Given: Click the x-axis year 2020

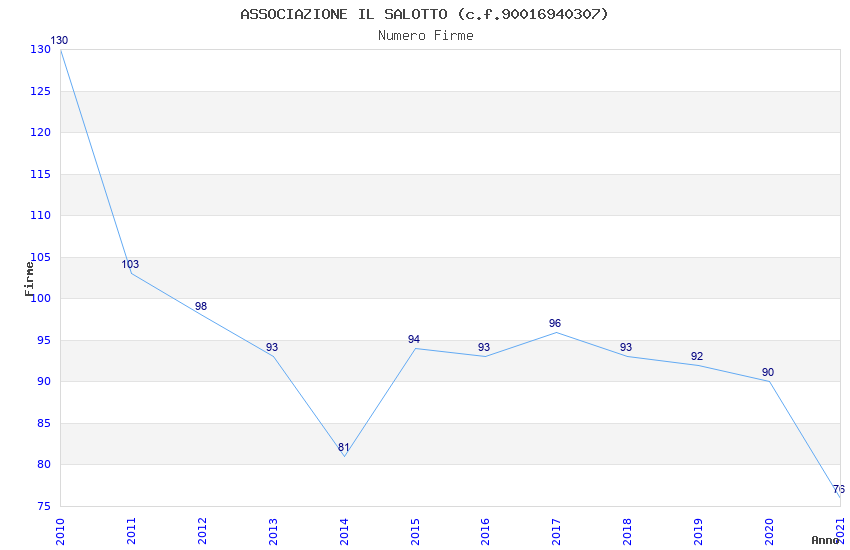Looking at the screenshot, I should (769, 531).
